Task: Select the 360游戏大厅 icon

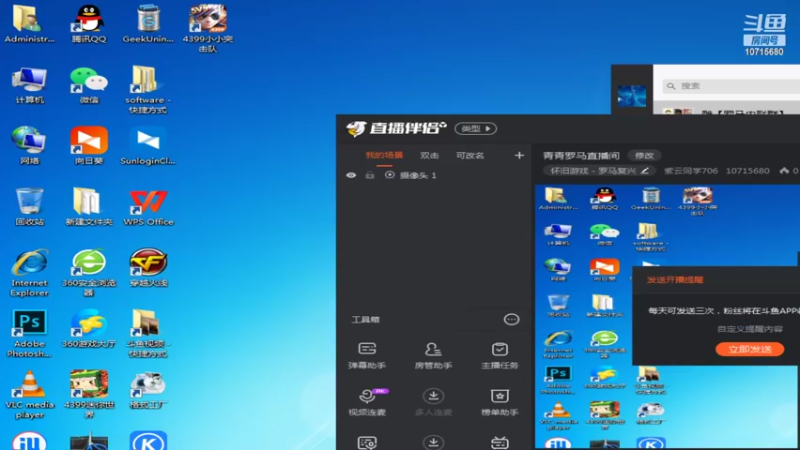Action: [89, 329]
